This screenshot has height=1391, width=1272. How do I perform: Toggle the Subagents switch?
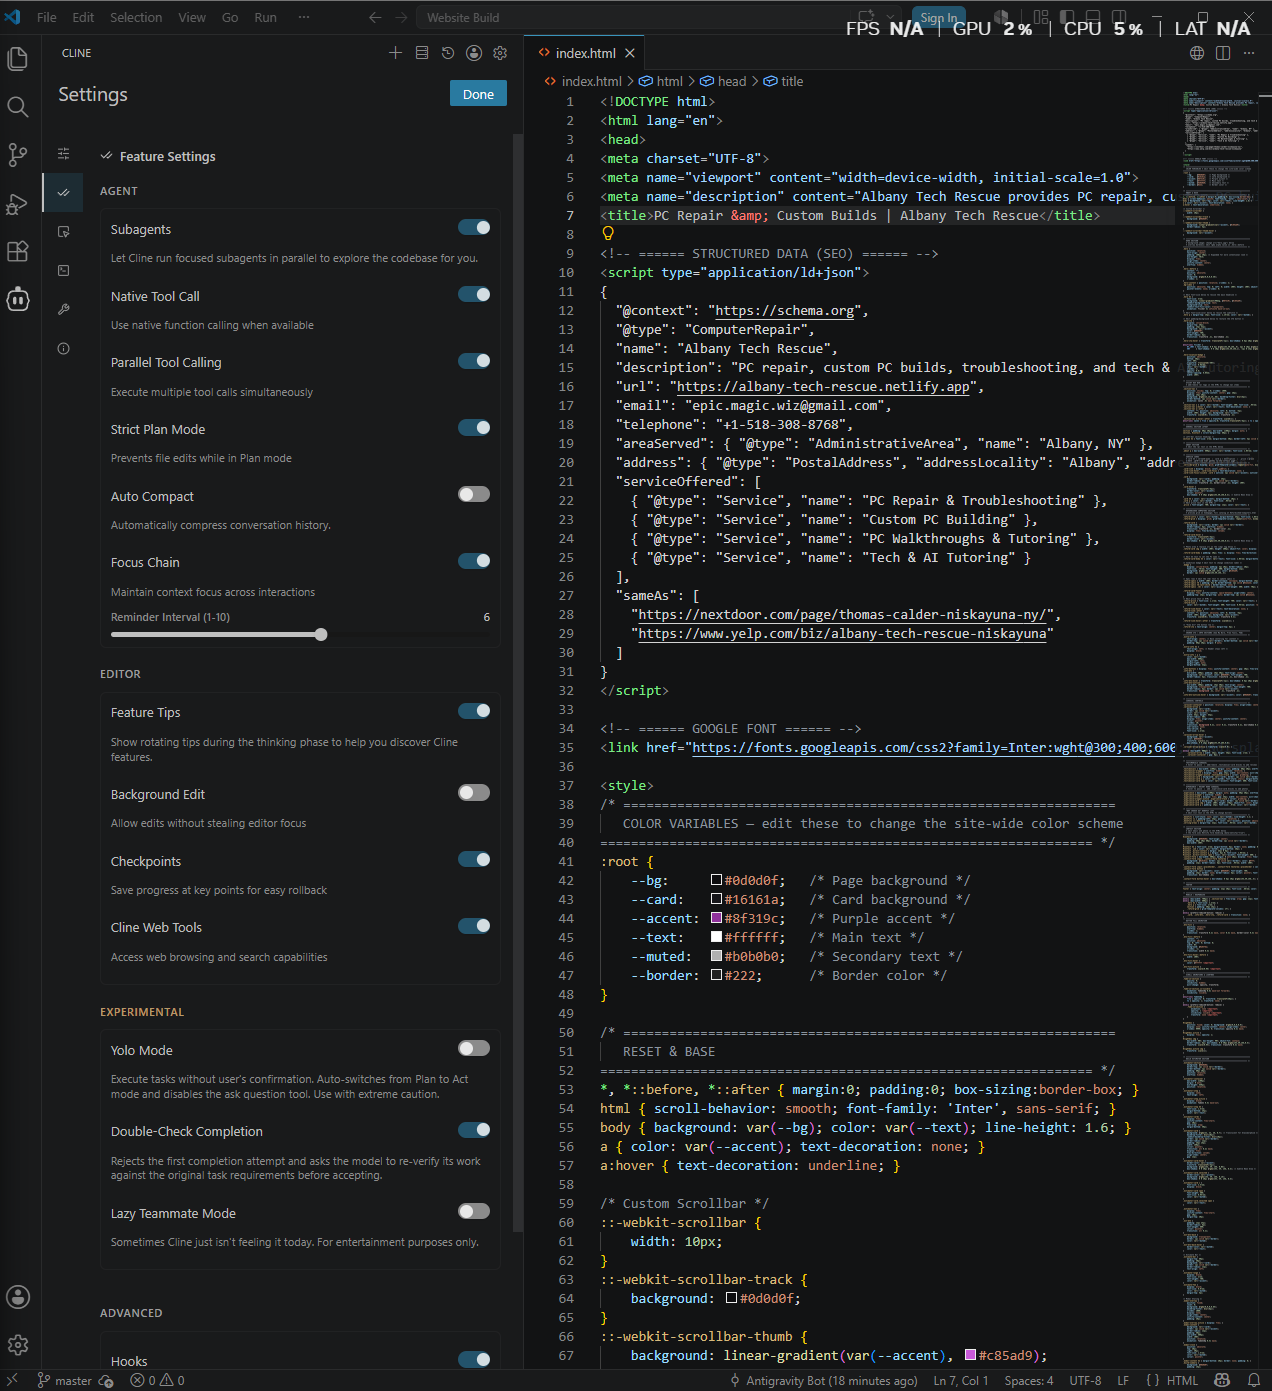474,228
